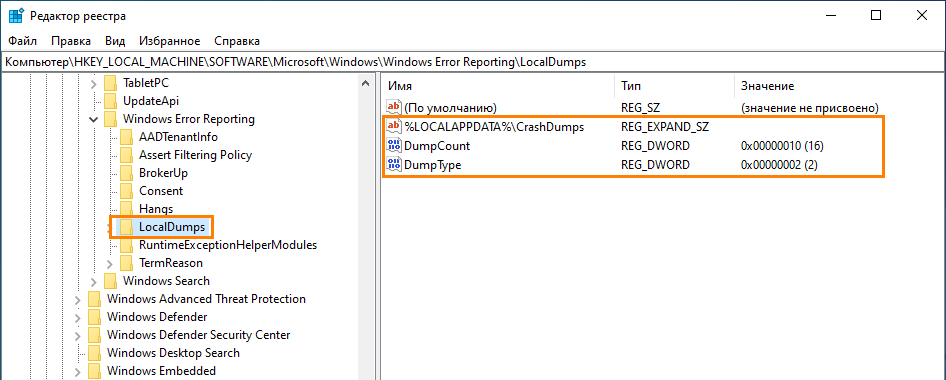Click the tree pane scroll up arrow

[366, 83]
